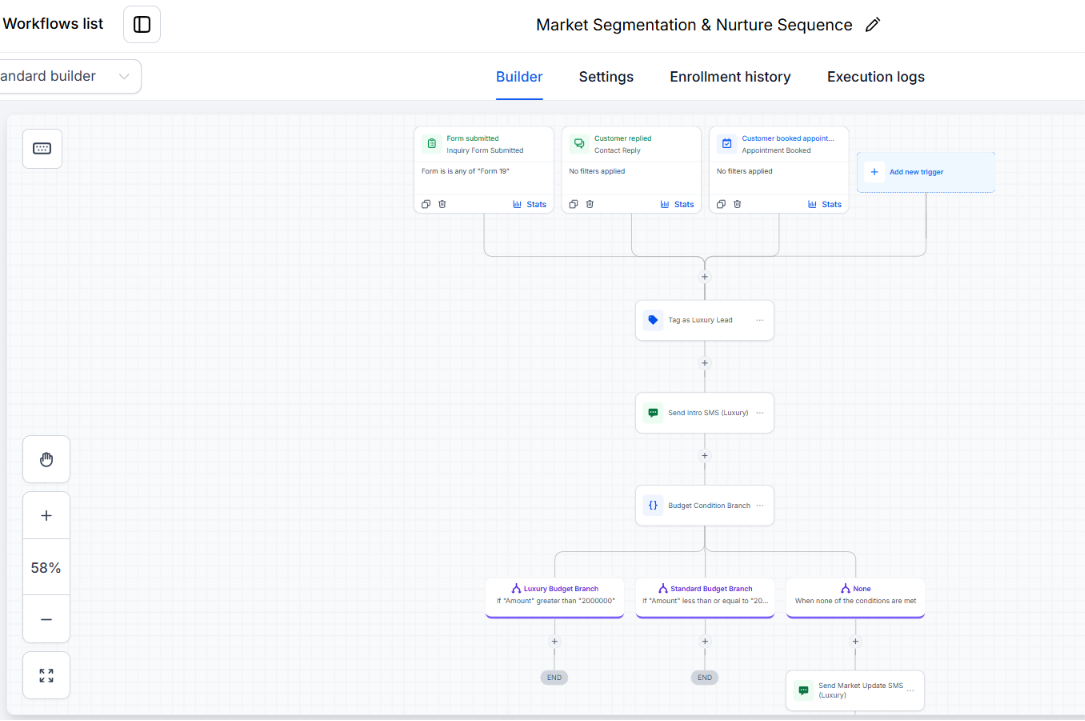Open options menu for Tag as Luxury Lead
Image resolution: width=1085 pixels, height=721 pixels.
coord(760,320)
